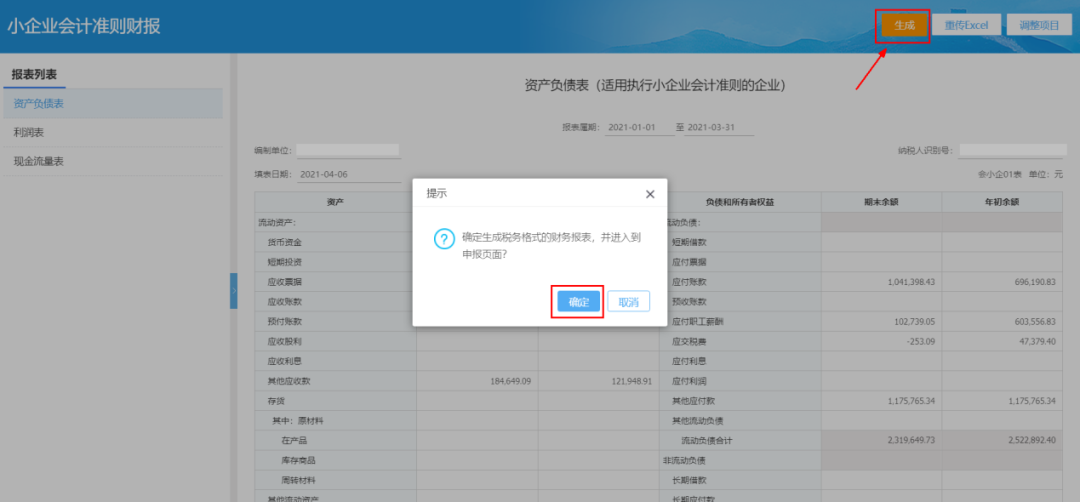Click the 应付账款 row label

(x=689, y=282)
